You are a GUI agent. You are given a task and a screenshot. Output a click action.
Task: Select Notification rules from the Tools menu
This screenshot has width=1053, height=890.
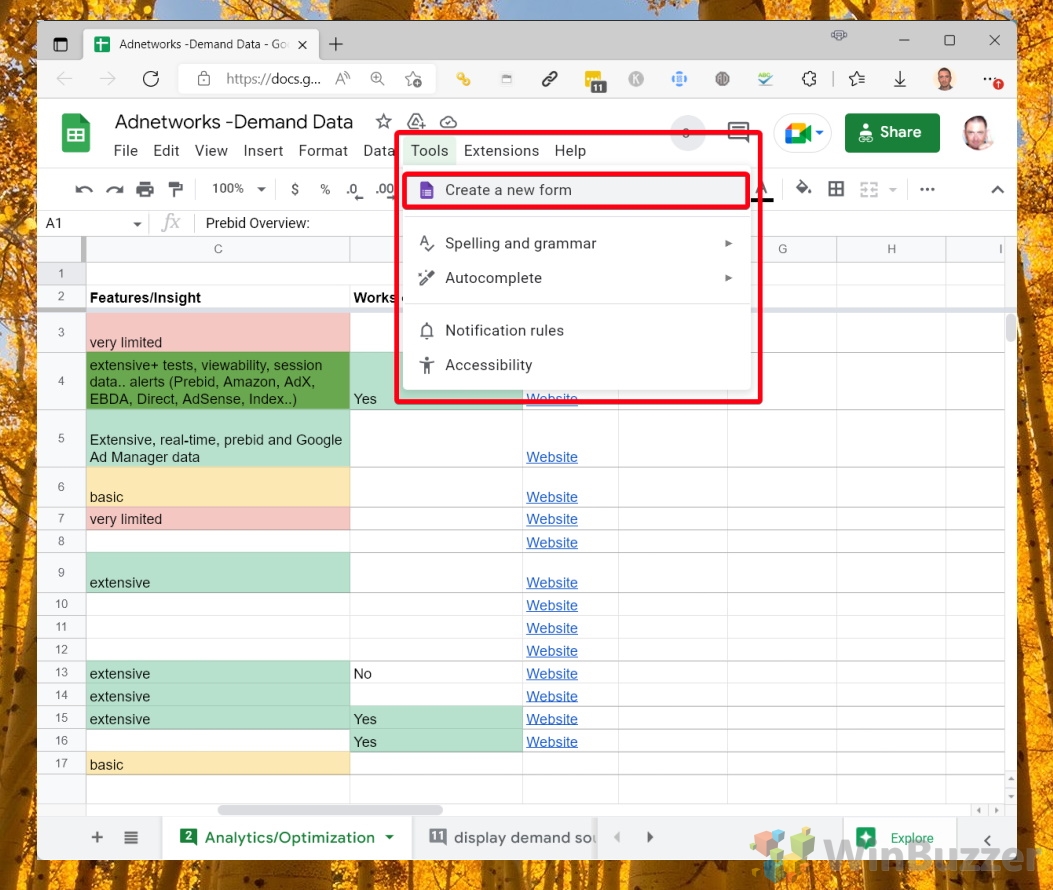coord(576,330)
